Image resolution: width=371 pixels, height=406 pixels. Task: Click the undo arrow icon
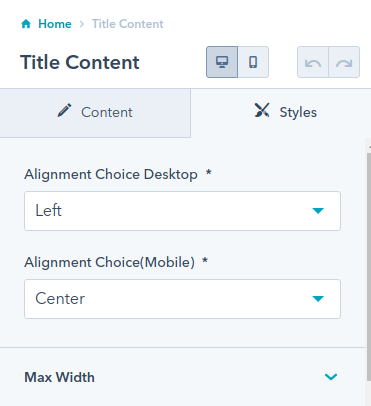click(313, 62)
